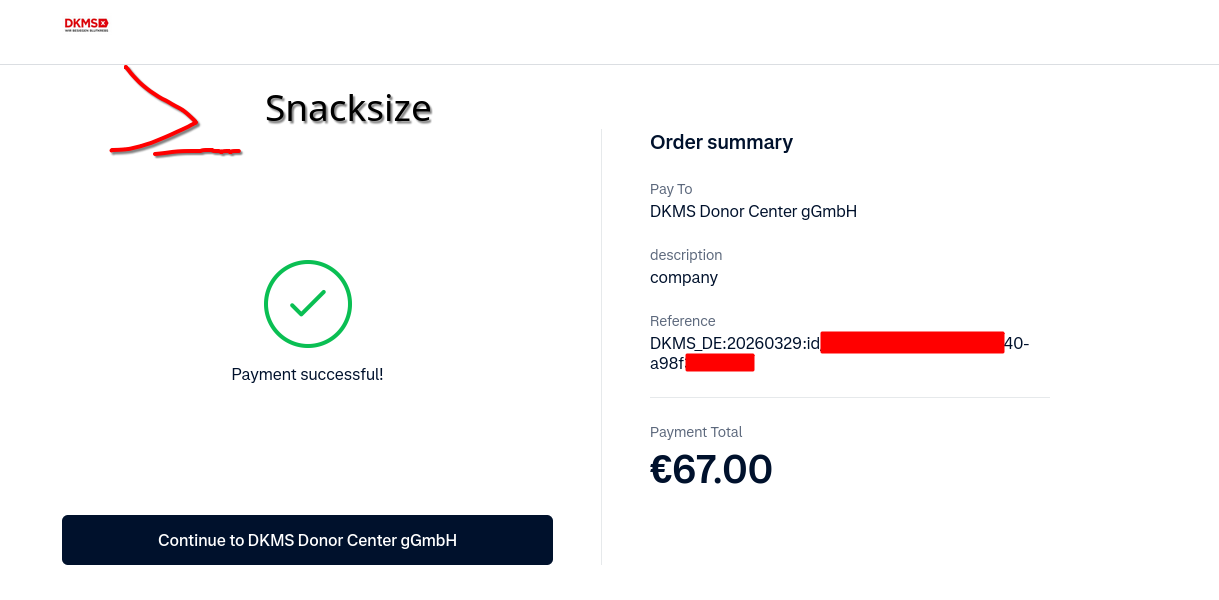Click the "Pay To" label
This screenshot has height=600, width=1219.
[671, 189]
